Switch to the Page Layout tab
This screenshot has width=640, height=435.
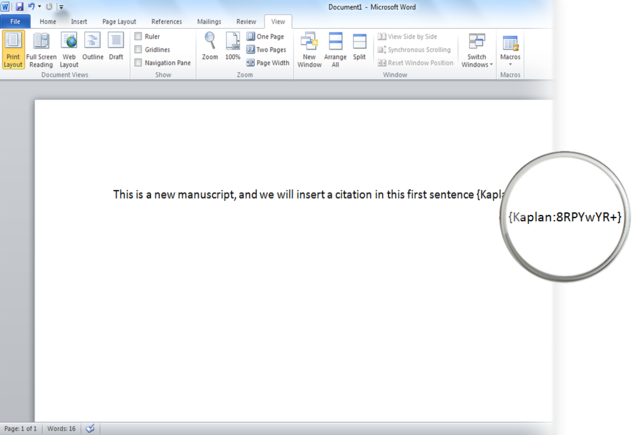coord(119,22)
